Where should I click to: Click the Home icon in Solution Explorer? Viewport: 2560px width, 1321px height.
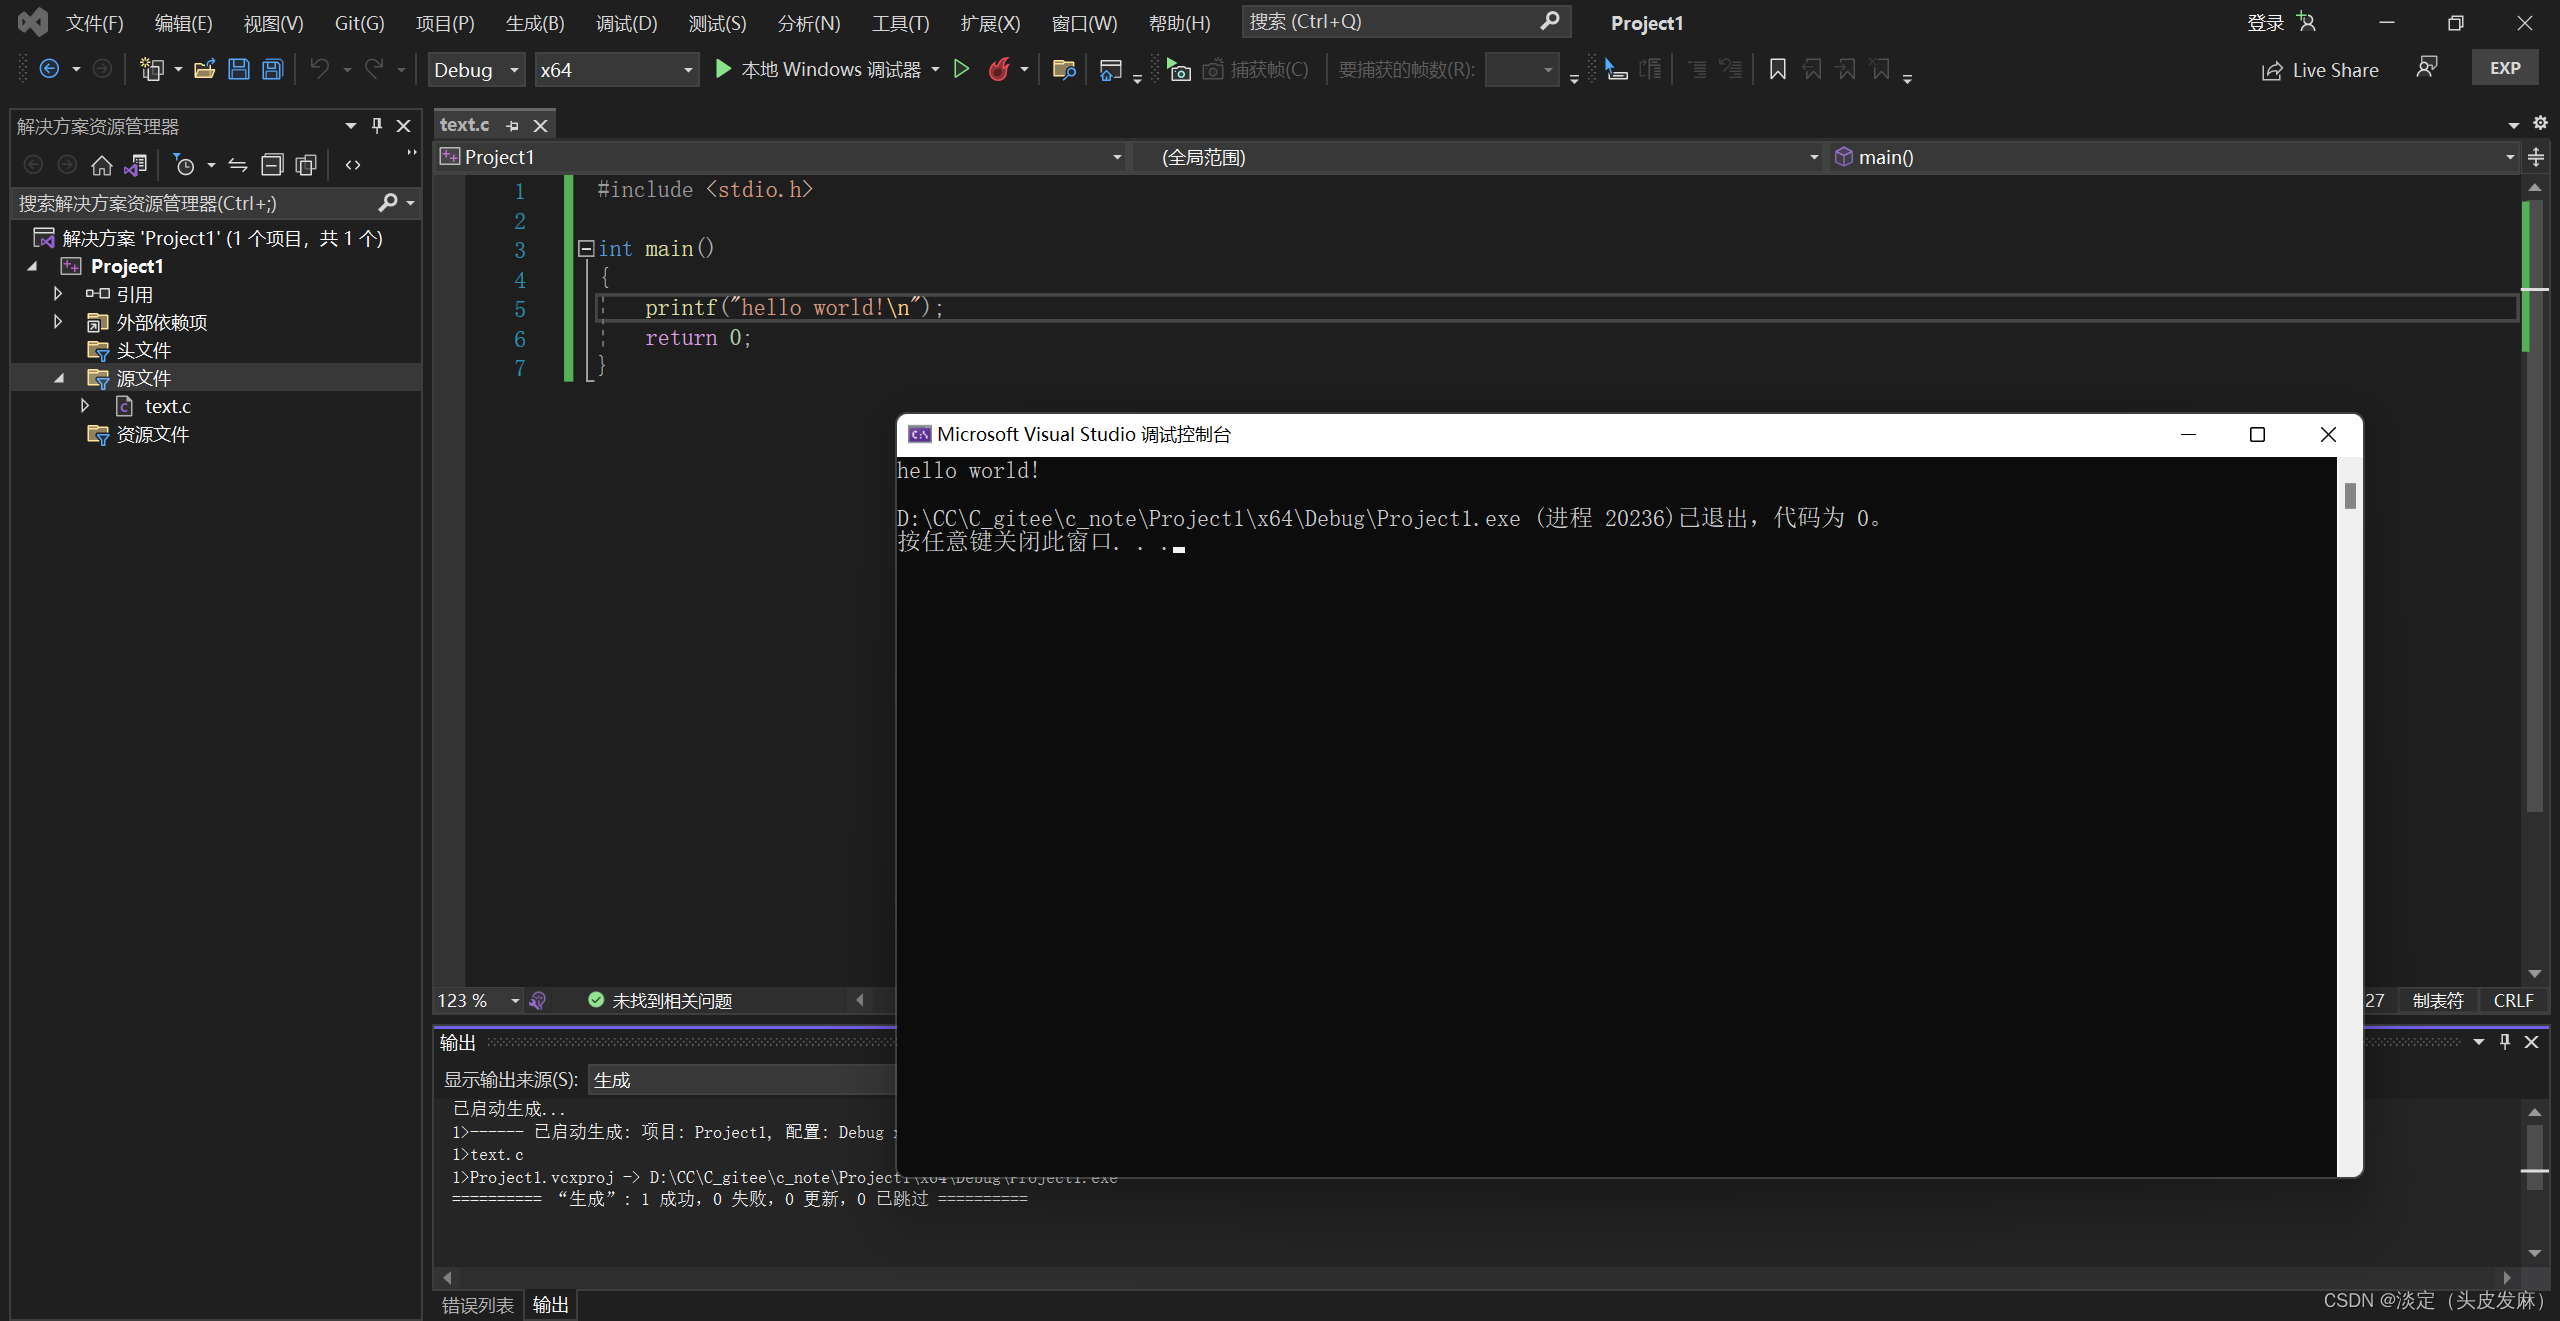click(x=101, y=165)
